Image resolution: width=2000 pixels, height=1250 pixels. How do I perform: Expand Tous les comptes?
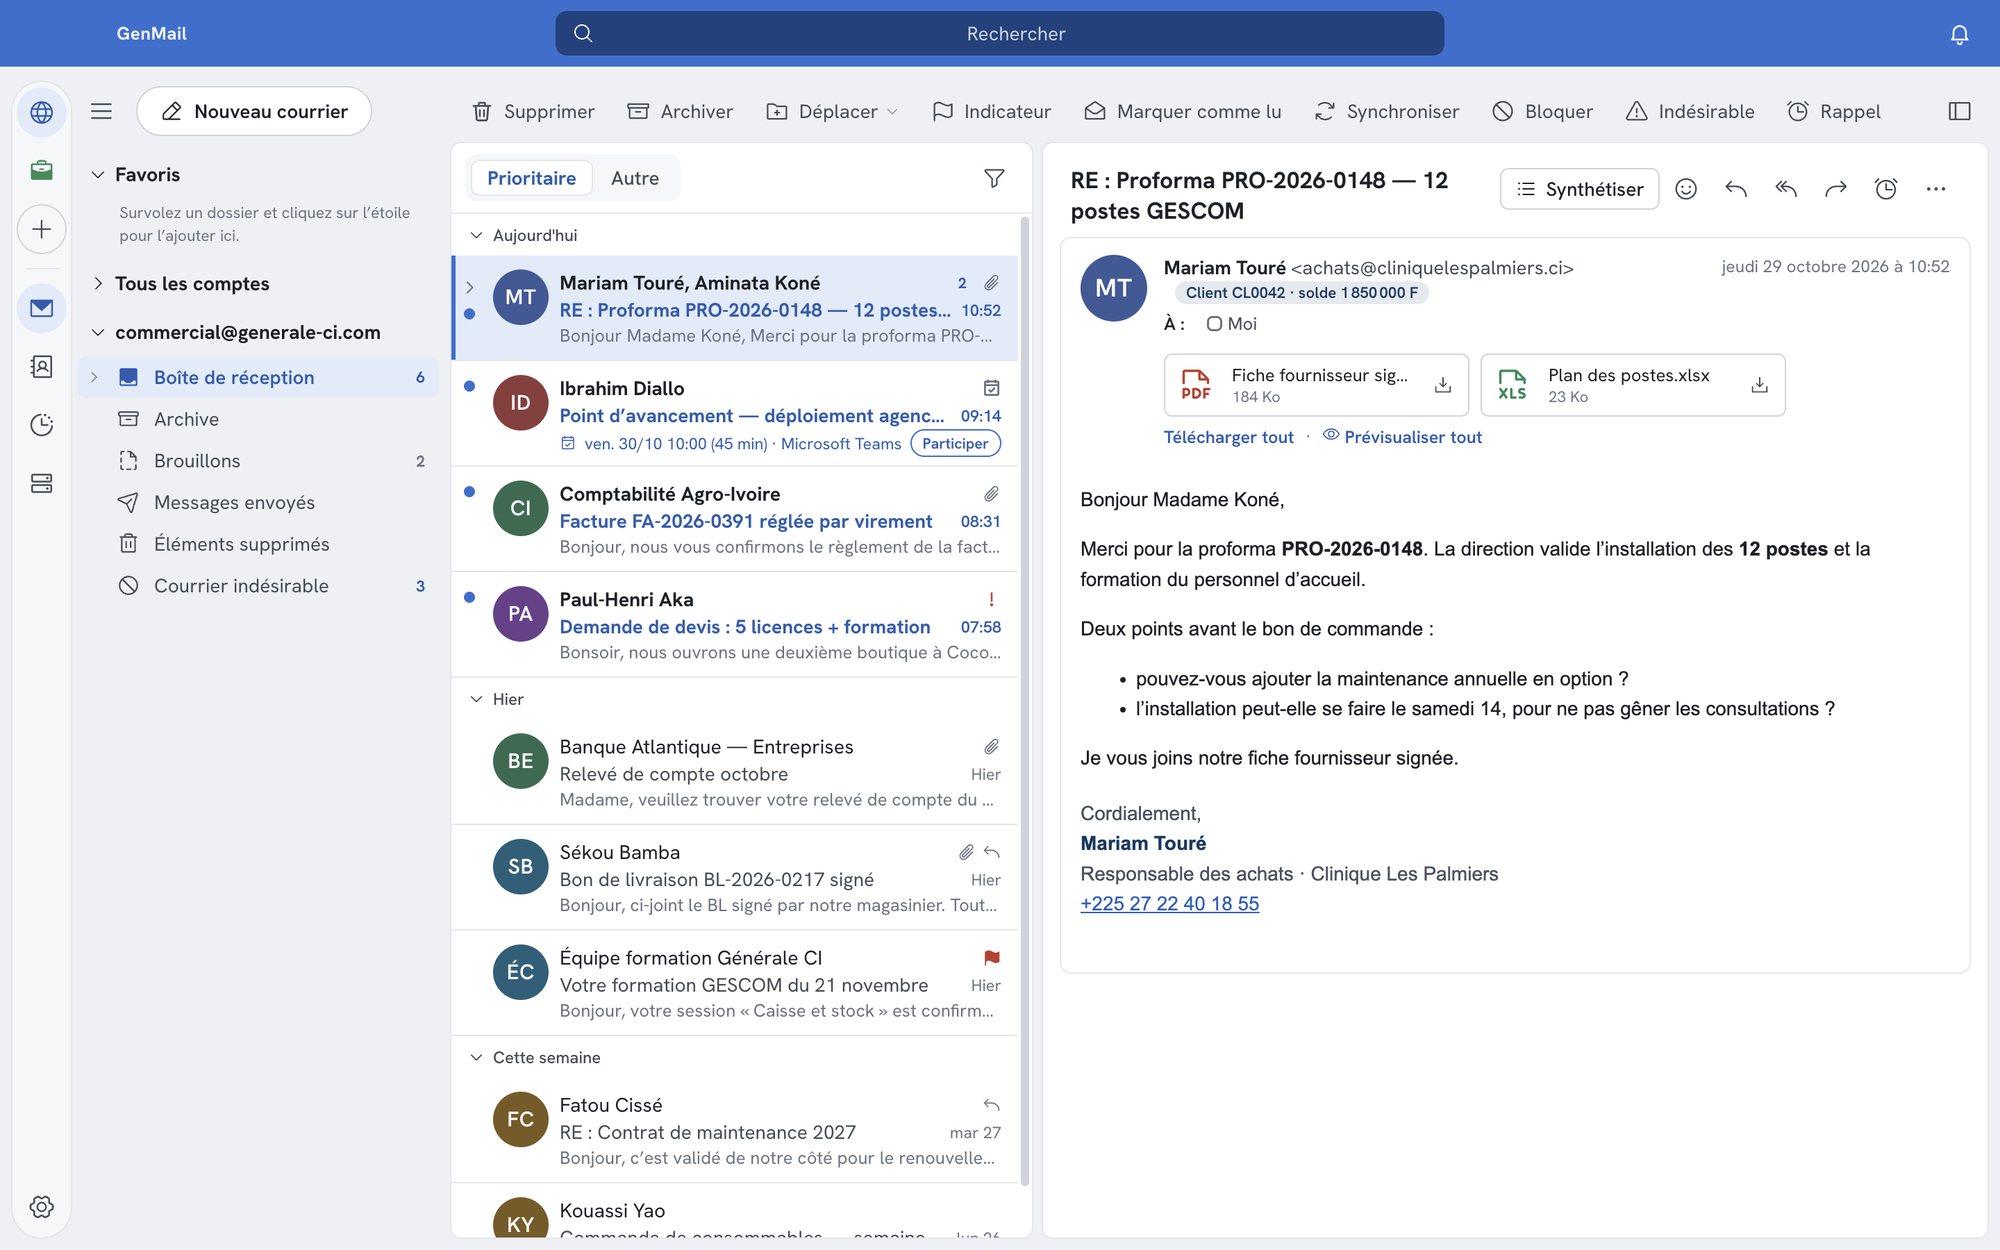[98, 284]
